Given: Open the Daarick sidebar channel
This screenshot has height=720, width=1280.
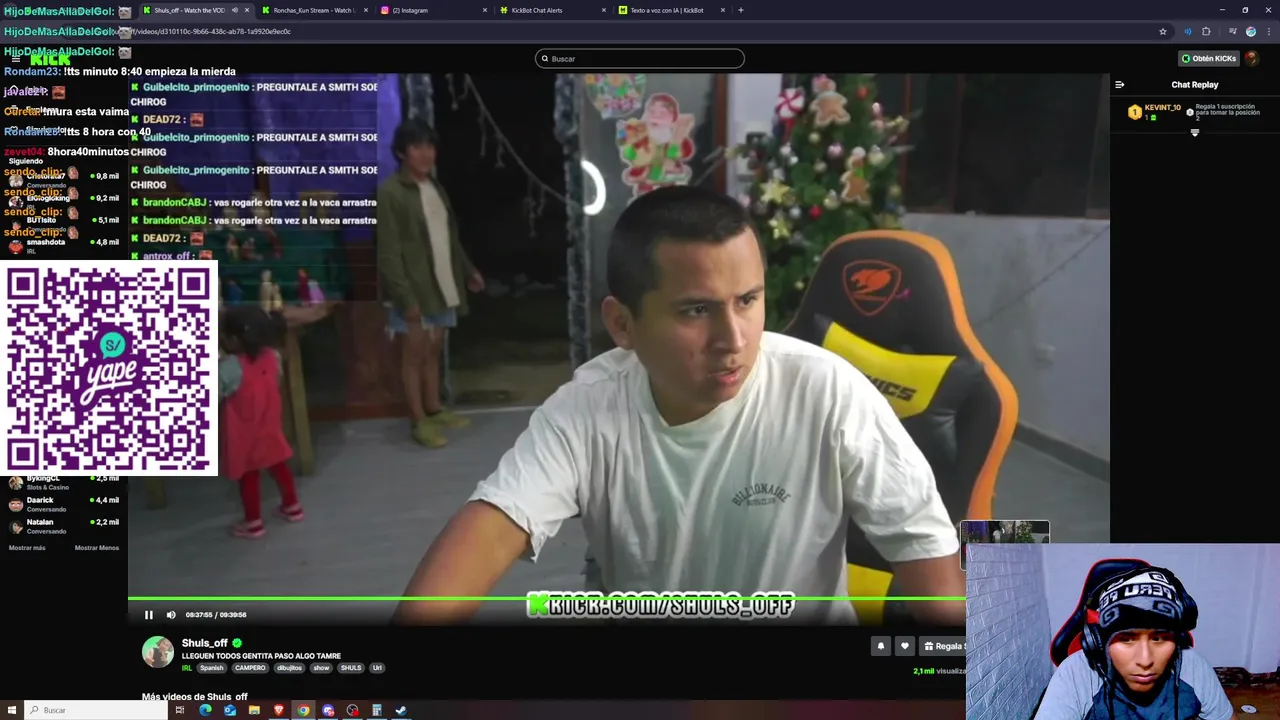Looking at the screenshot, I should pos(64,504).
